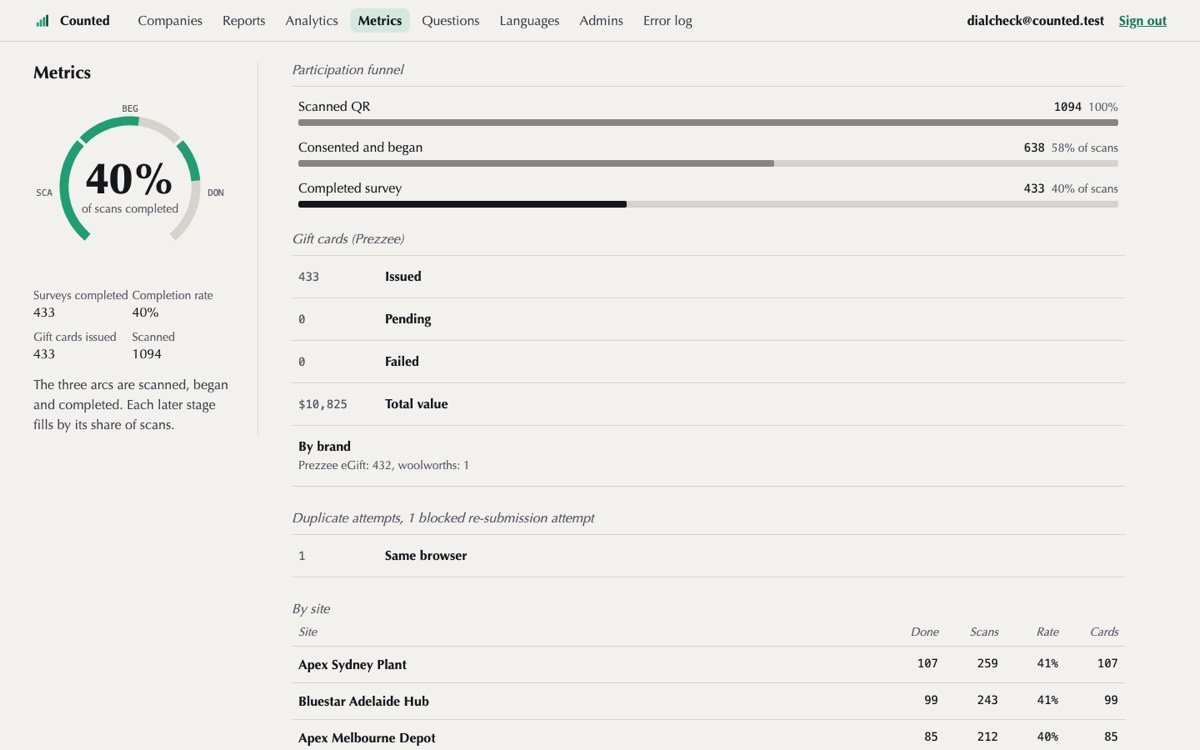The image size is (1200, 750).
Task: Click the Cards column header
Action: (1104, 632)
